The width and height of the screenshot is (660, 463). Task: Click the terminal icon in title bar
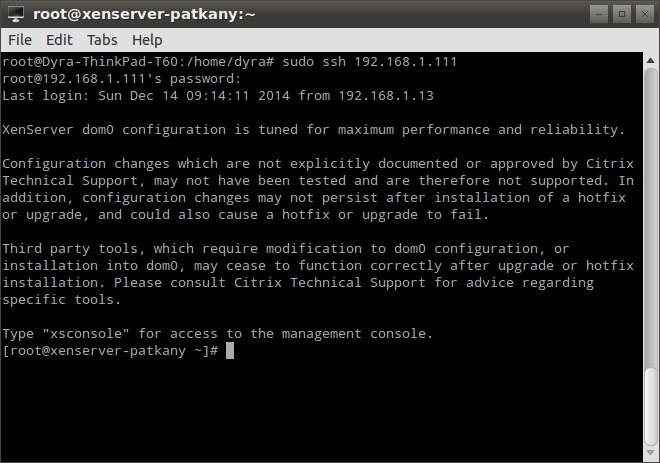[x=16, y=14]
